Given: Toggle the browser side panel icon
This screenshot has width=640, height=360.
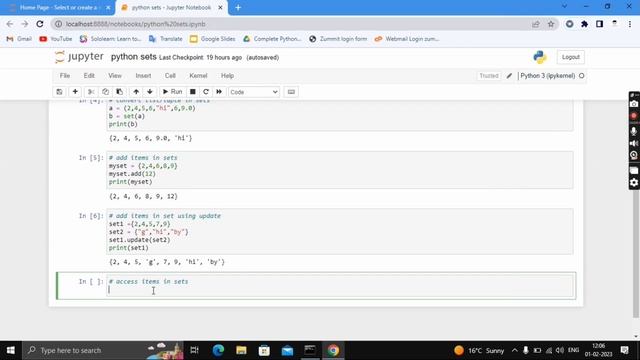Looking at the screenshot, I should [x=599, y=24].
